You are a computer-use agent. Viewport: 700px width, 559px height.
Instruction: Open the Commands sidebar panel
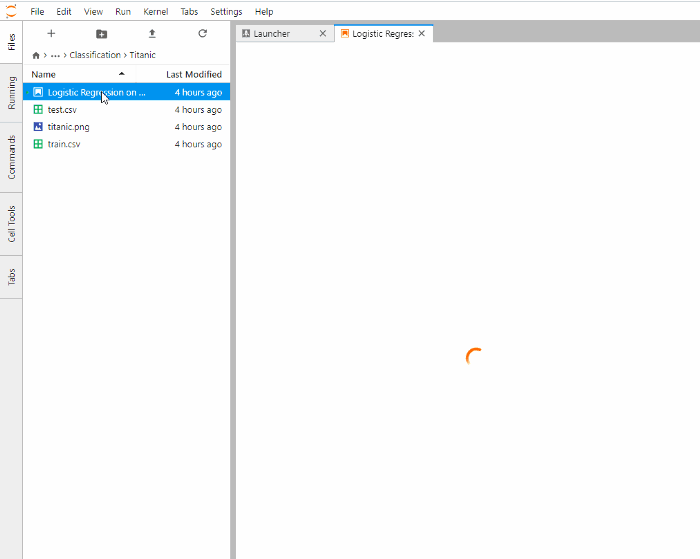pos(11,157)
